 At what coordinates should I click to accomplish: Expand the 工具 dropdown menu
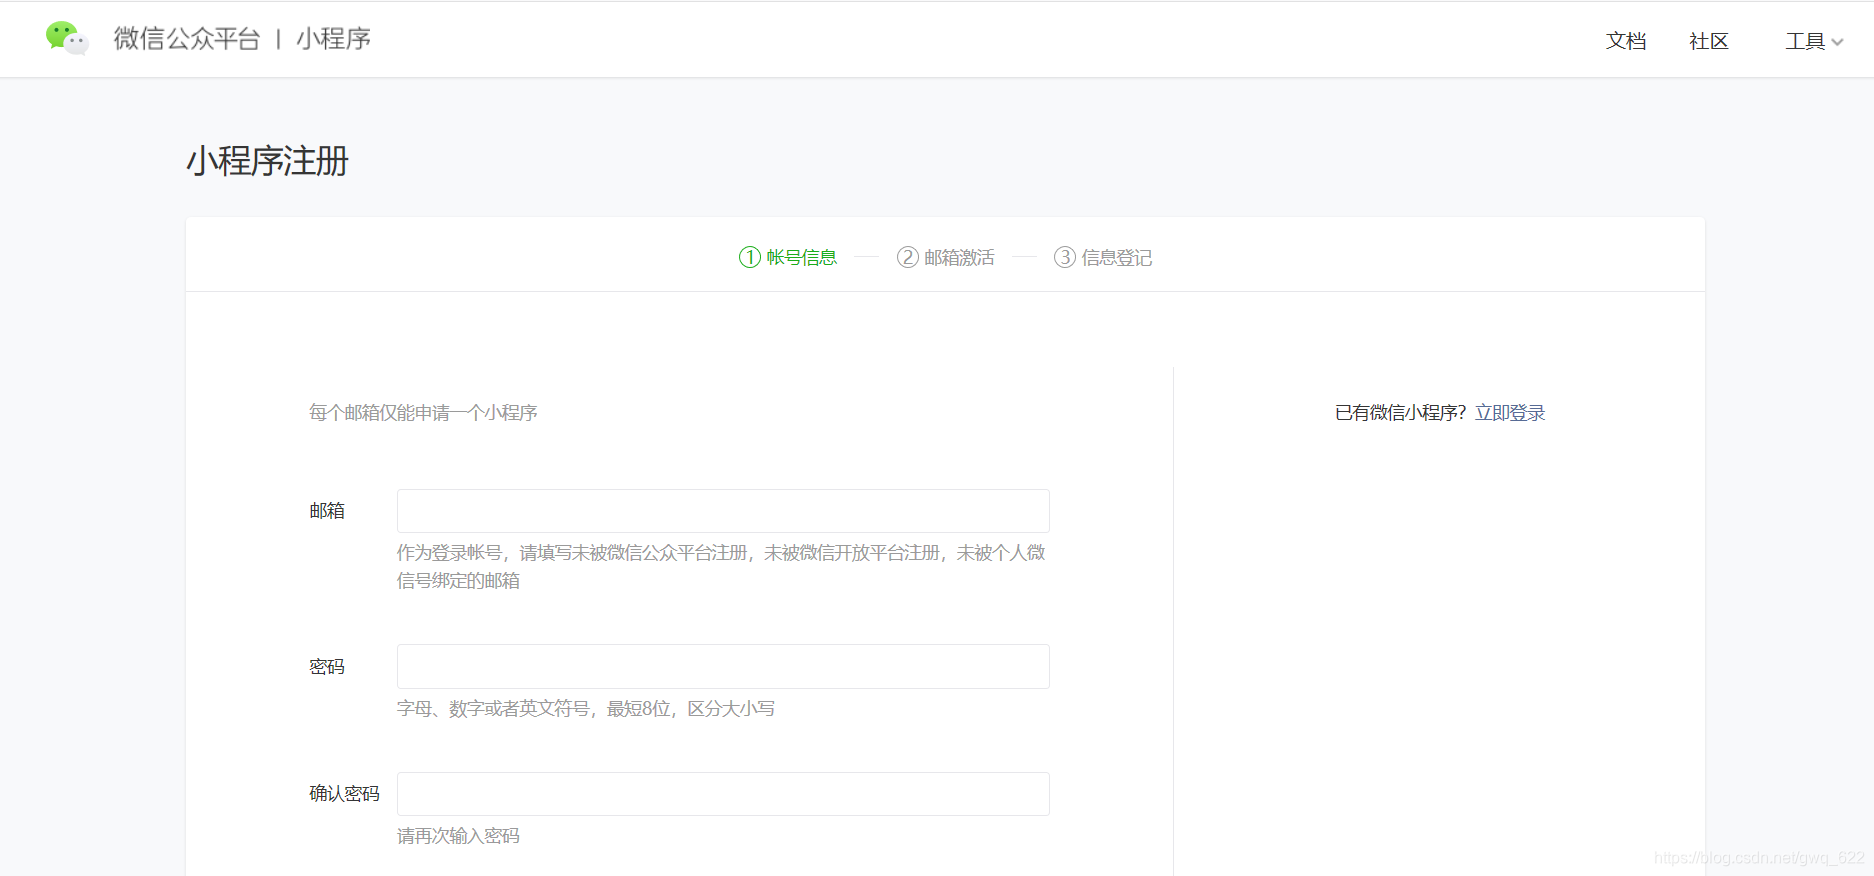pyautogui.click(x=1814, y=41)
